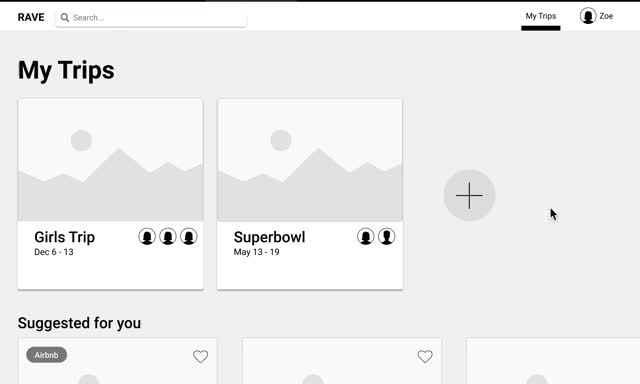Open Zoe's profile avatar icon
Viewport: 640px width, 384px height.
pos(588,16)
